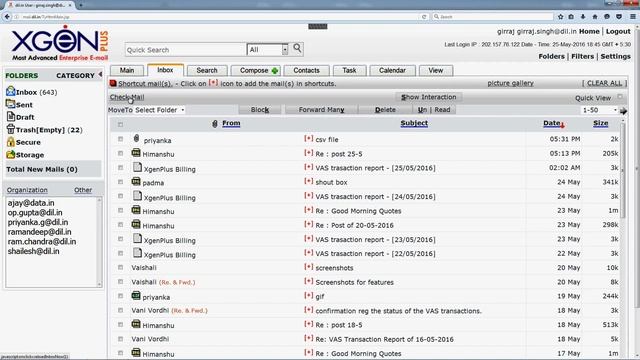Add 'shout box' mail to shortcuts

click(309, 182)
